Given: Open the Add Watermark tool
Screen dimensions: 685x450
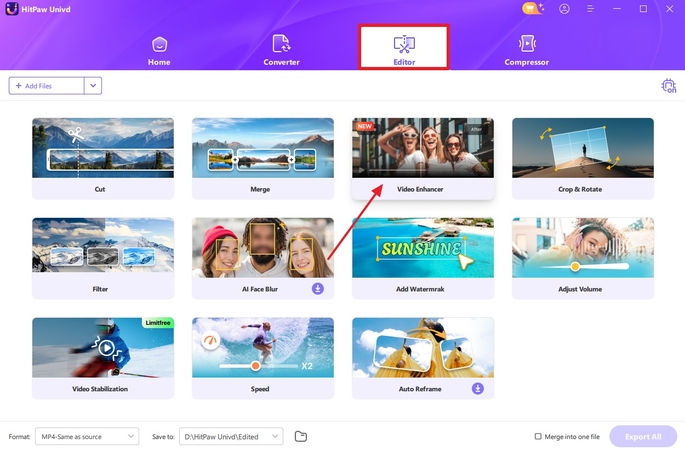Looking at the screenshot, I should click(x=423, y=258).
